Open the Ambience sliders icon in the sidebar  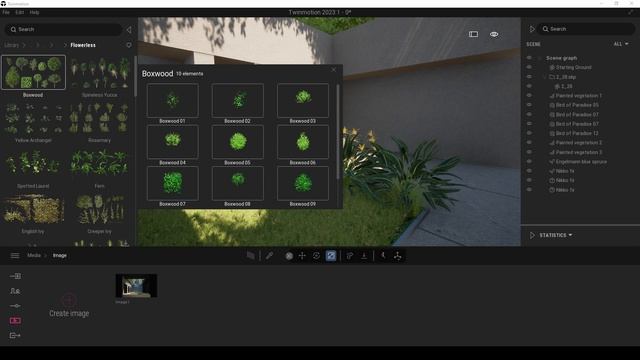(x=15, y=306)
